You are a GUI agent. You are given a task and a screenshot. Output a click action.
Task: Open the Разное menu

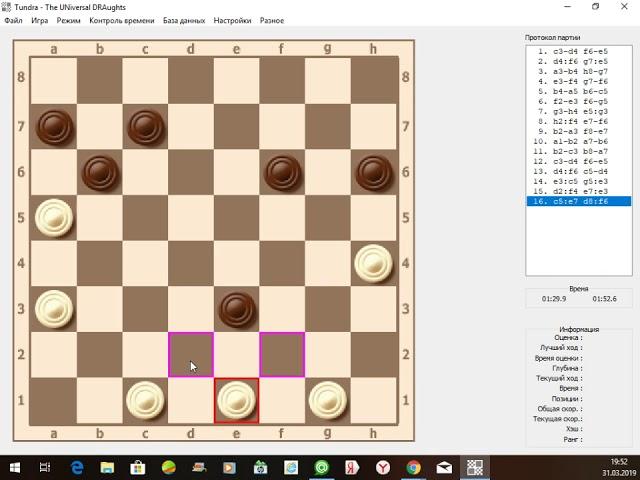(x=271, y=20)
